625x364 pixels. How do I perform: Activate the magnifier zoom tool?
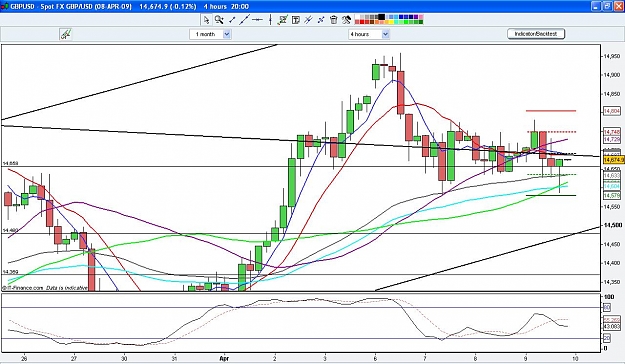coord(219,20)
